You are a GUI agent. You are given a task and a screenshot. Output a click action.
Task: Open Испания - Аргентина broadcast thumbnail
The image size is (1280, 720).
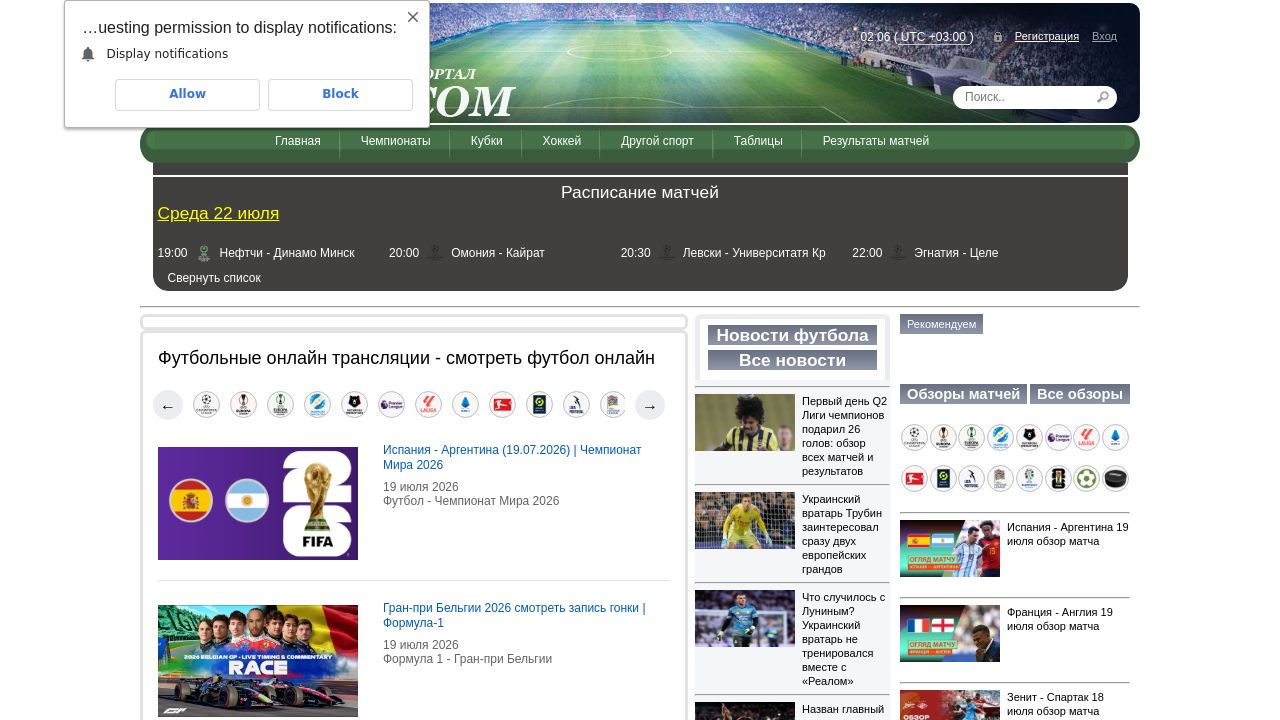pyautogui.click(x=258, y=503)
